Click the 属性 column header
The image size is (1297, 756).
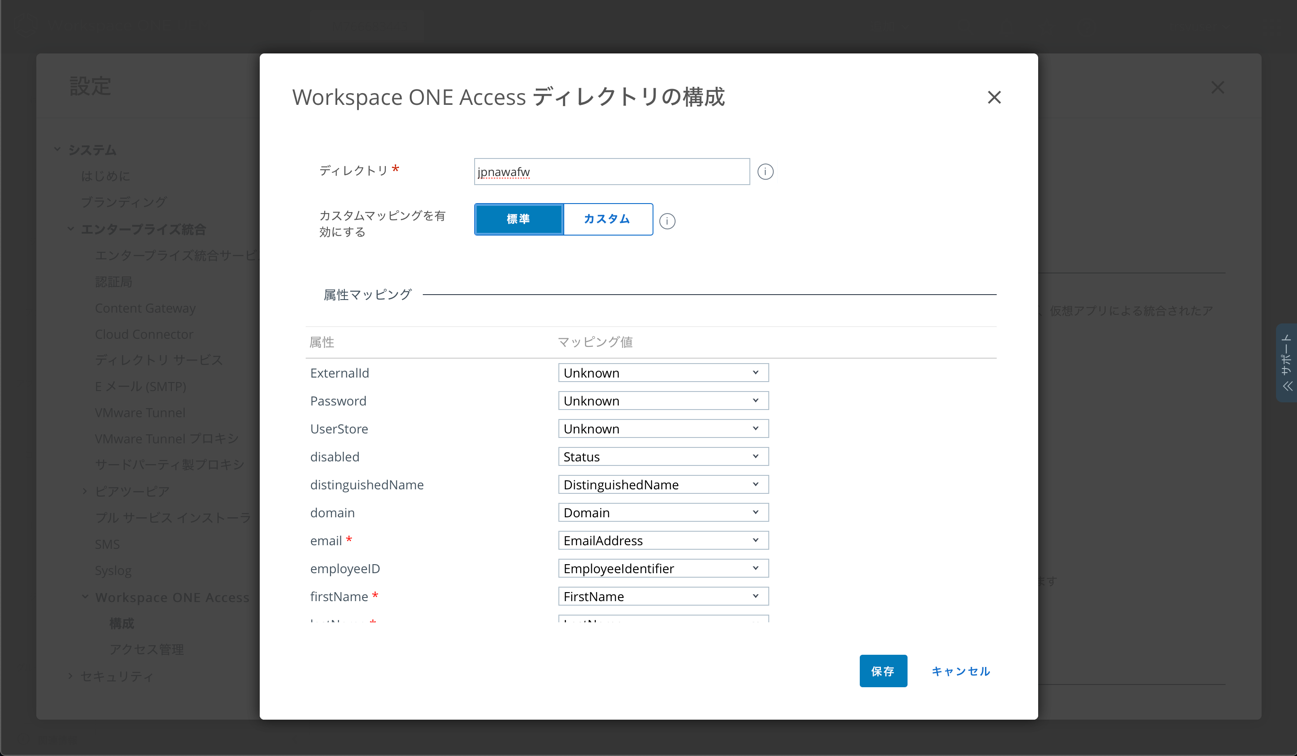click(322, 342)
